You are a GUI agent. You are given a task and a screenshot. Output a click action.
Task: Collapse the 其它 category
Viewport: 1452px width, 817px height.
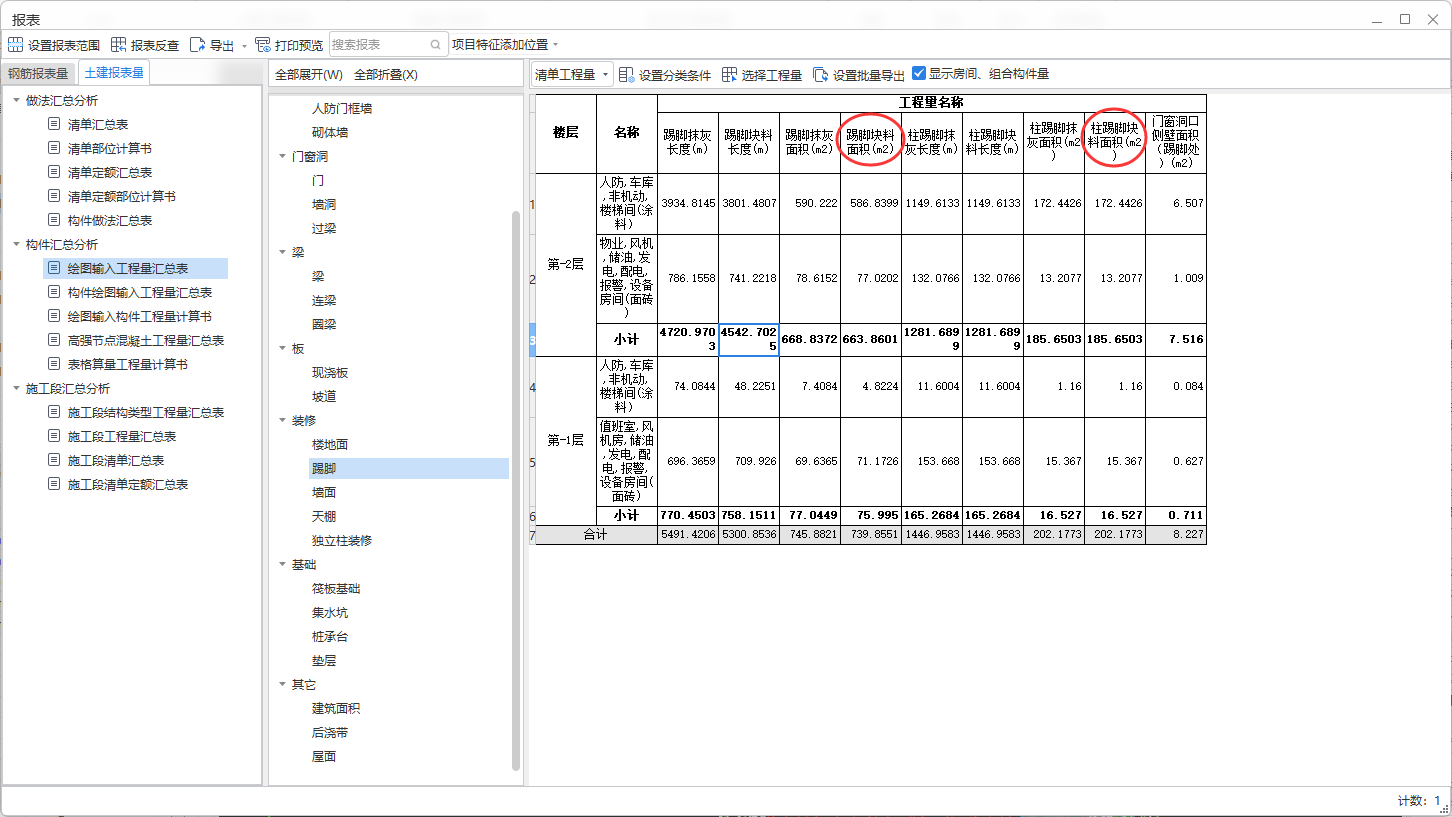tap(282, 685)
